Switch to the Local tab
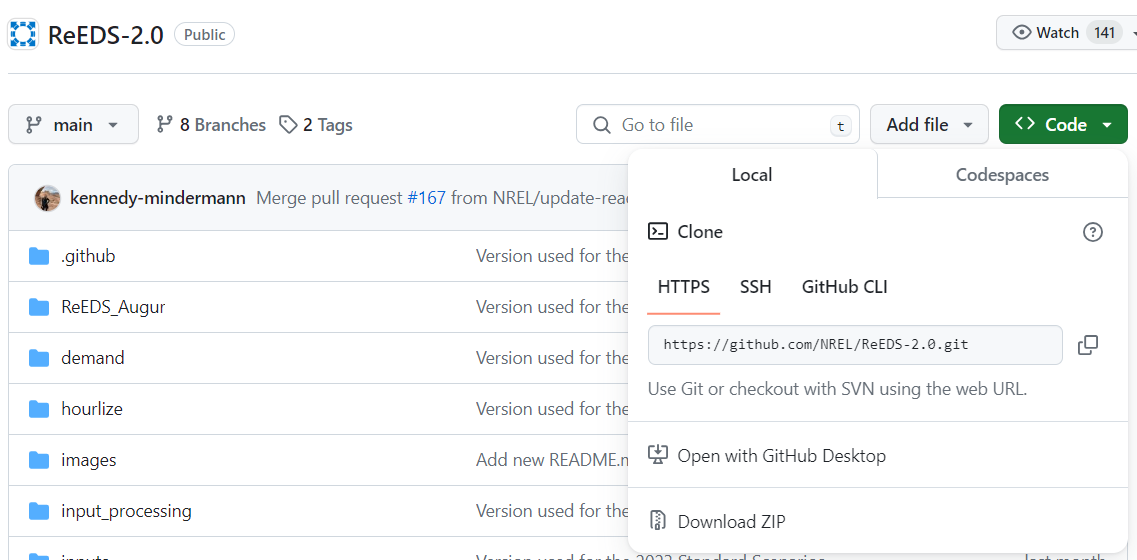The height and width of the screenshot is (560, 1137). (752, 175)
